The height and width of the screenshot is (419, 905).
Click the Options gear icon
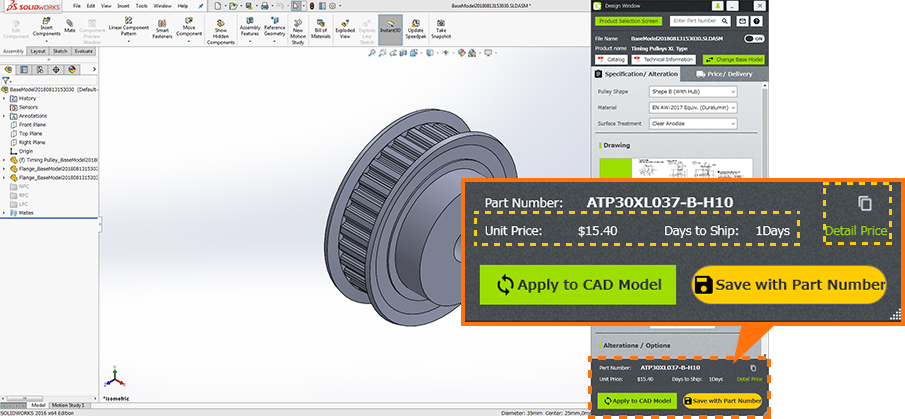pyautogui.click(x=332, y=5)
